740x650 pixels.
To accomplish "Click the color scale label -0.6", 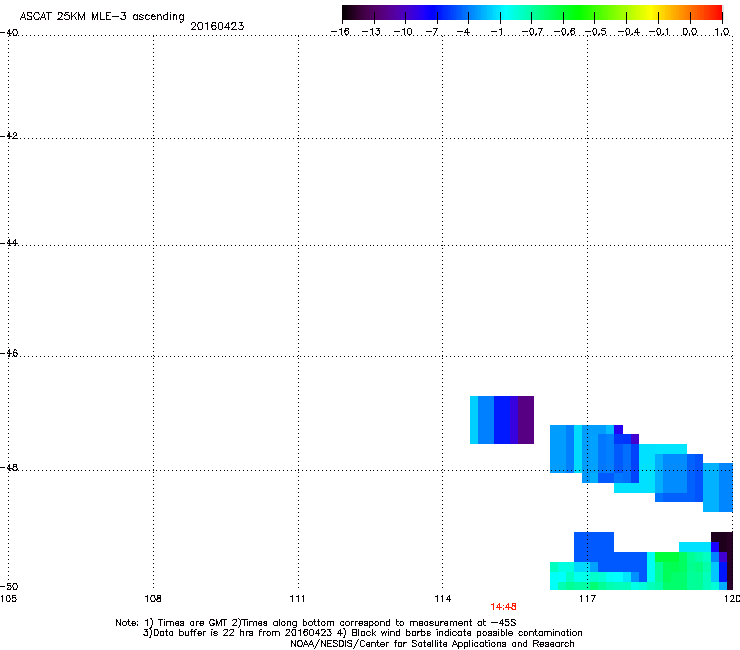I will pos(564,32).
